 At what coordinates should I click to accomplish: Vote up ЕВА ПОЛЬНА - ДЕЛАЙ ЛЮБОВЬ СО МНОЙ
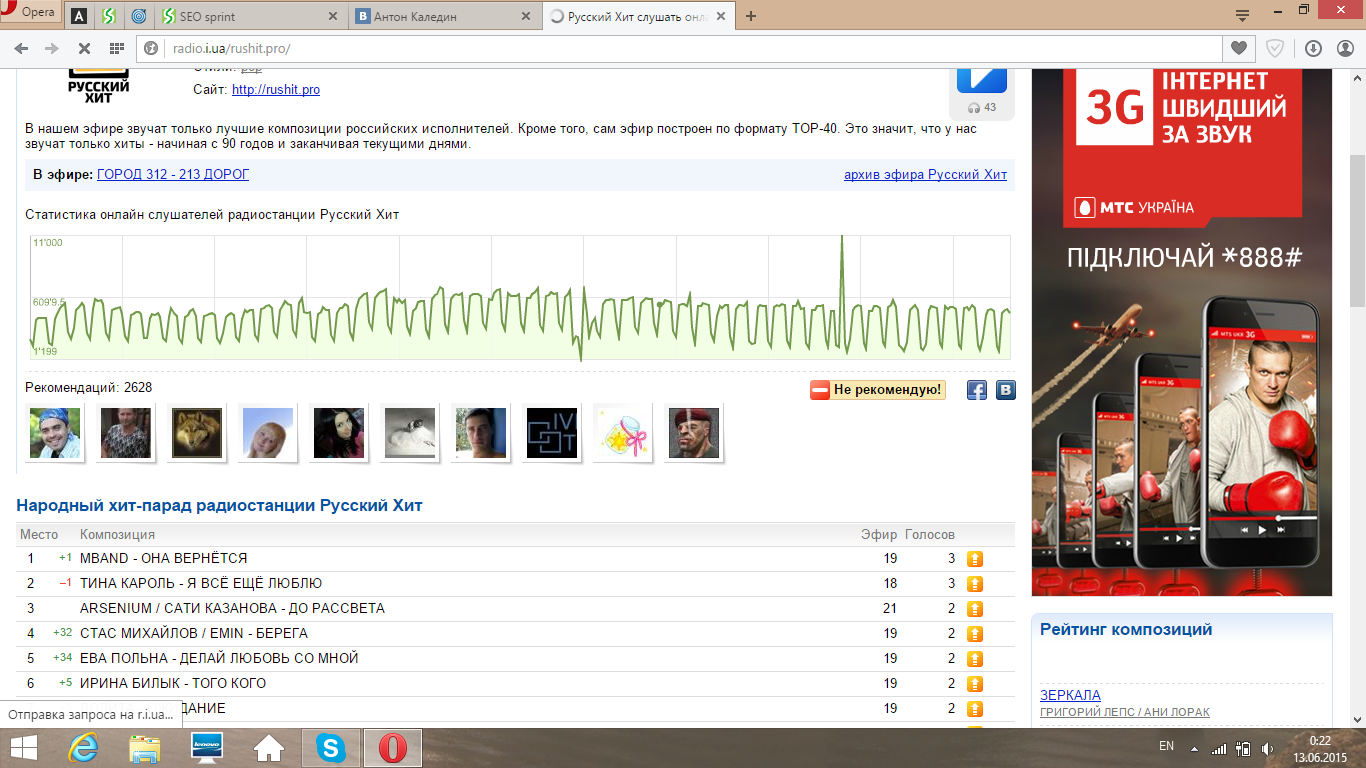(x=975, y=659)
